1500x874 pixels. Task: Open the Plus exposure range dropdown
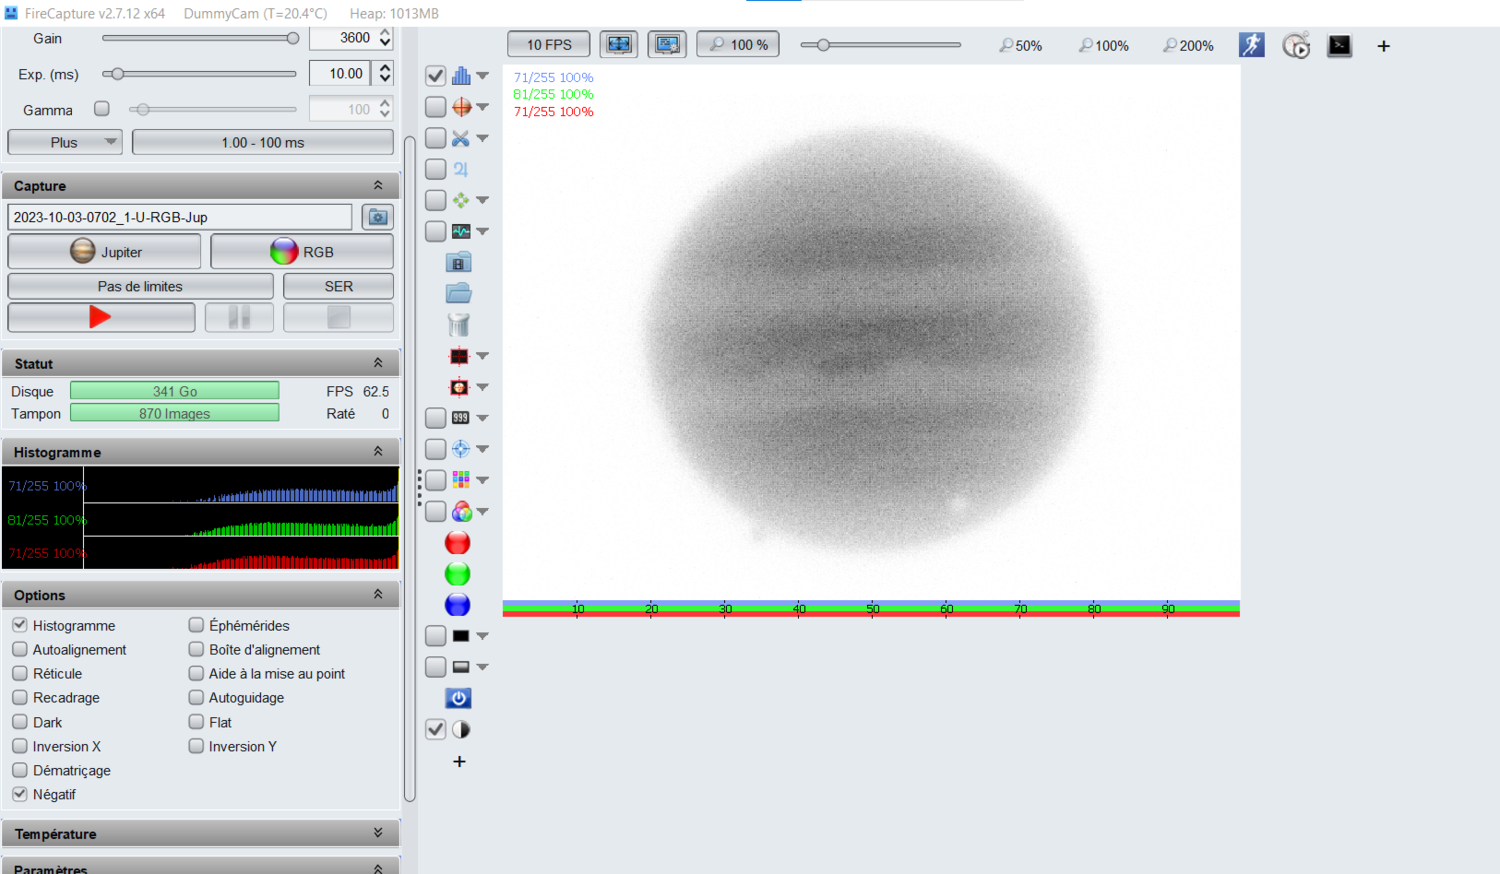pyautogui.click(x=64, y=141)
